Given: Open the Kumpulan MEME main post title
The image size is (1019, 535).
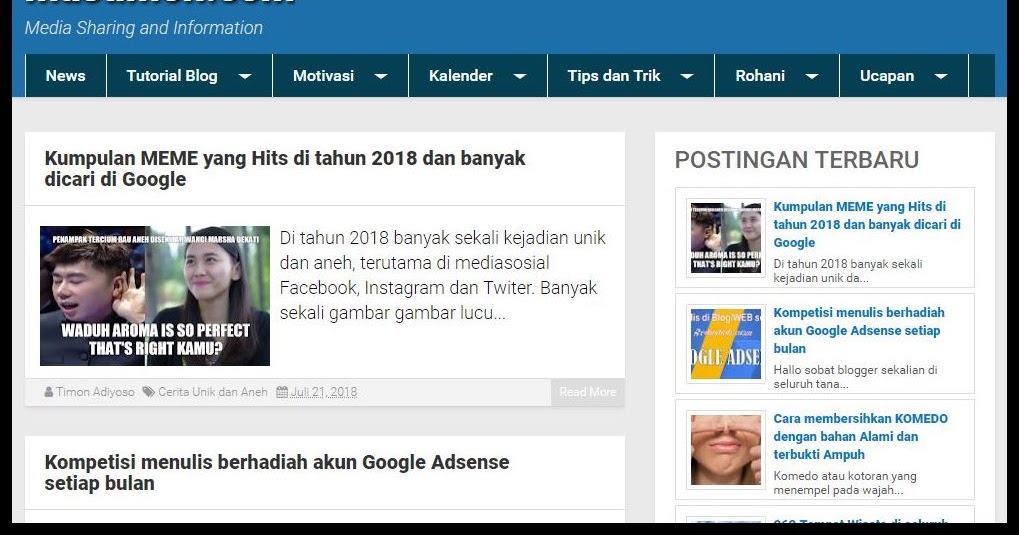Looking at the screenshot, I should click(285, 168).
